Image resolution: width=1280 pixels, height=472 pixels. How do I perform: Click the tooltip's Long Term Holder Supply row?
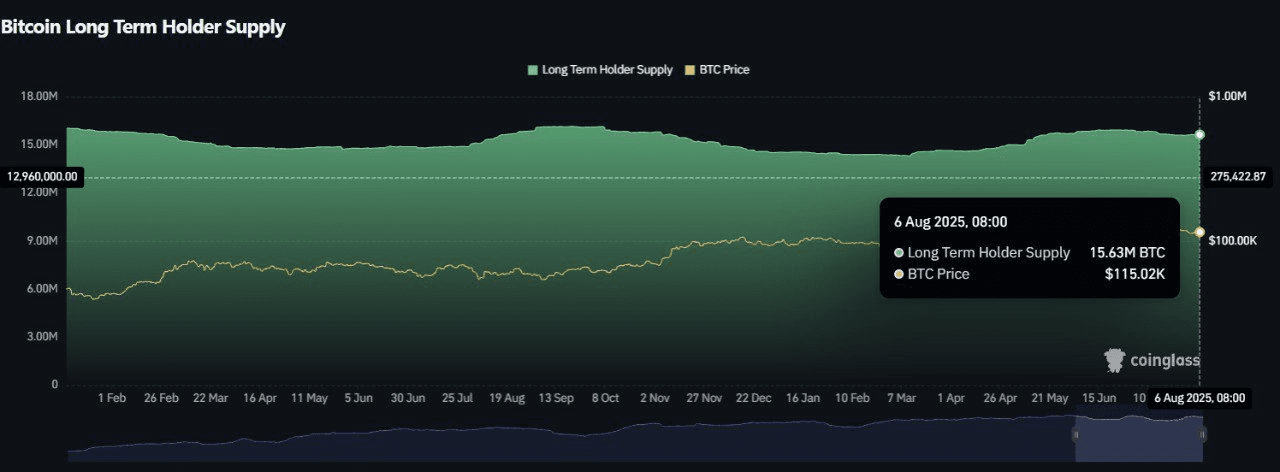coord(1029,253)
